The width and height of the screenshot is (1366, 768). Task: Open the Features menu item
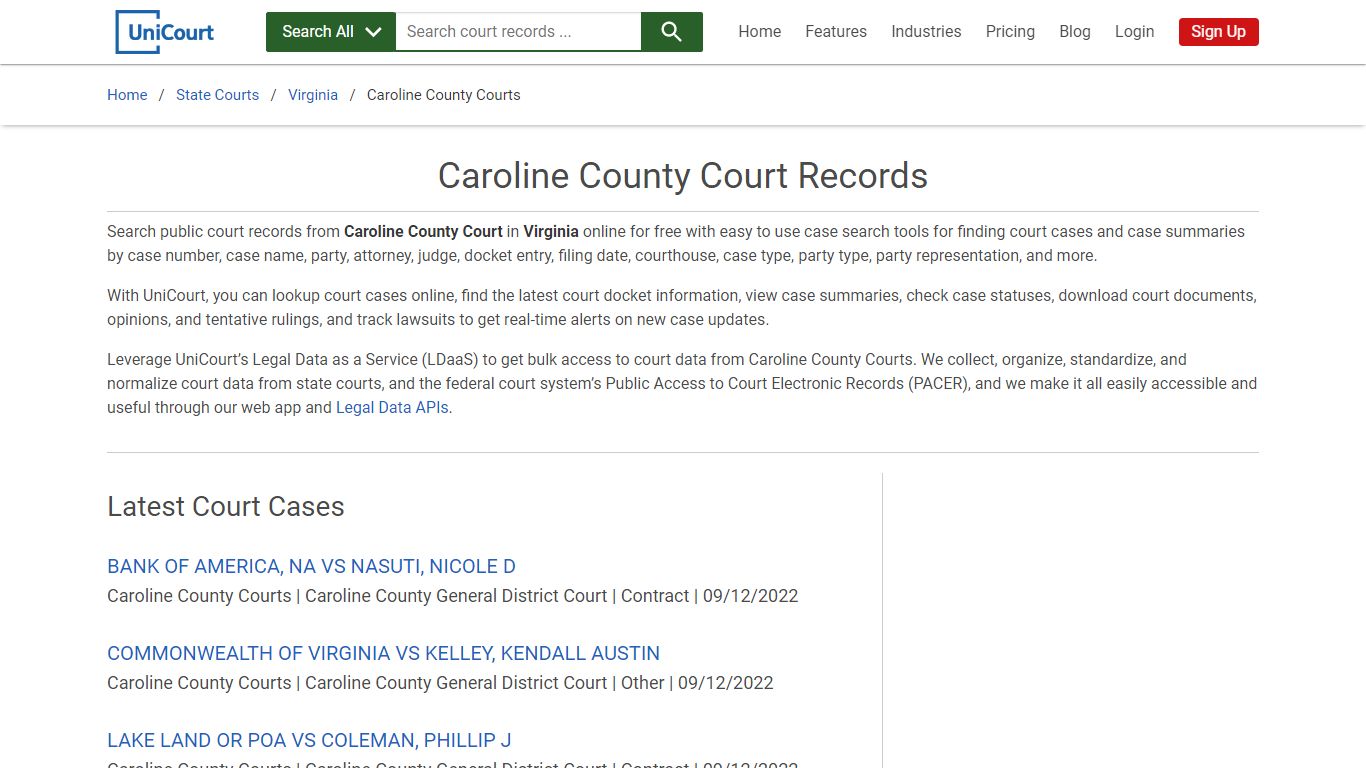pos(836,32)
